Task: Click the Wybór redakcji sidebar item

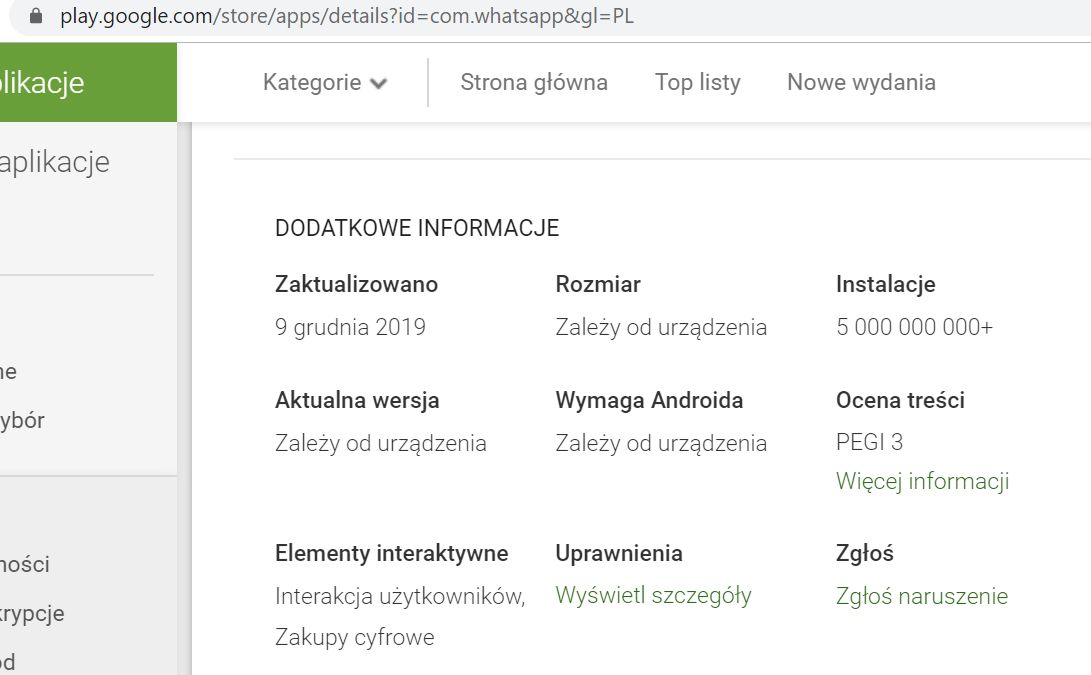Action: 28,420
